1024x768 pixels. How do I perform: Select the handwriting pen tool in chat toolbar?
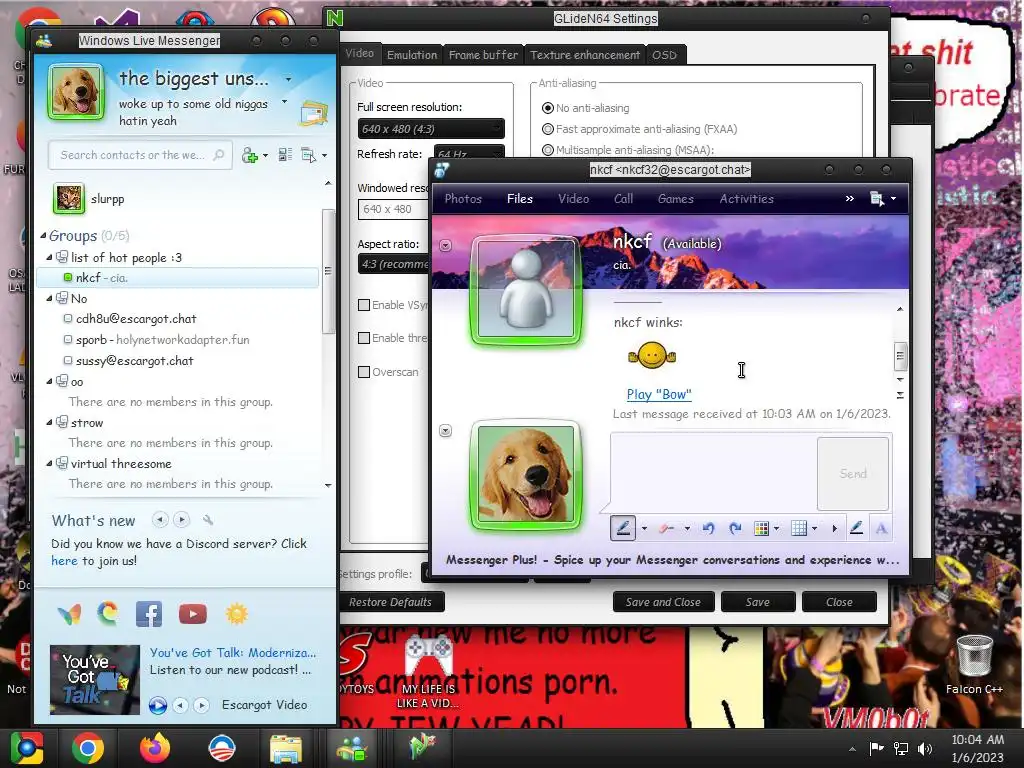tap(623, 528)
